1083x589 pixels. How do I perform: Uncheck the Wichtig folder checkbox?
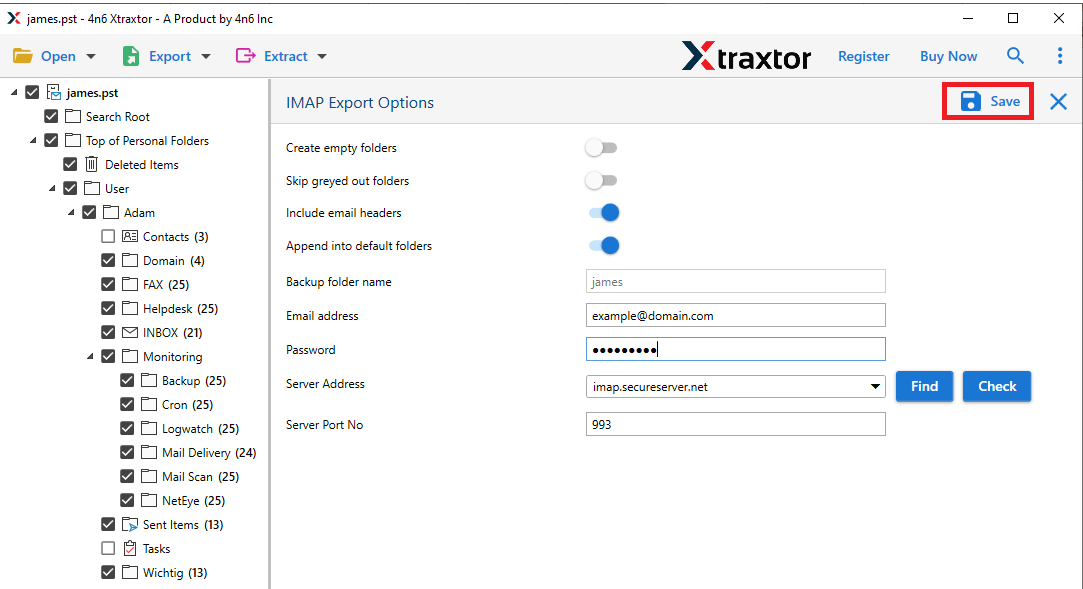[x=108, y=573]
